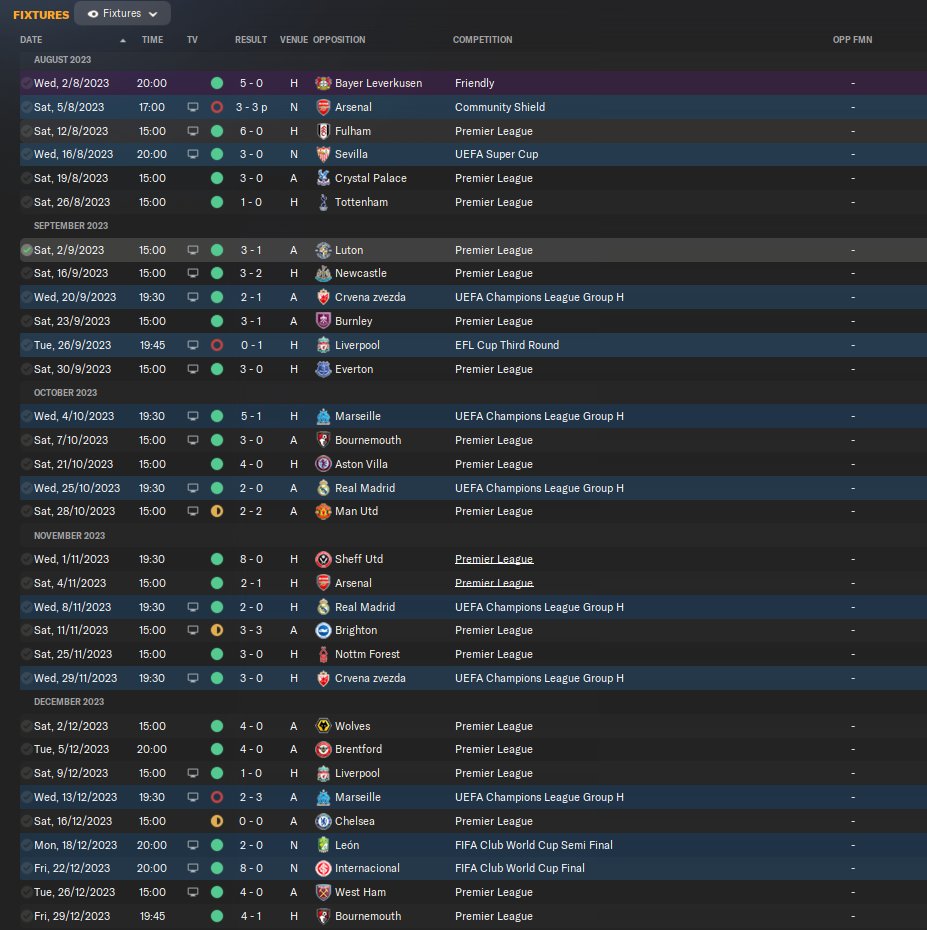Toggle the checkmark on the West Ham row
The height and width of the screenshot is (930, 927).
click(x=26, y=892)
